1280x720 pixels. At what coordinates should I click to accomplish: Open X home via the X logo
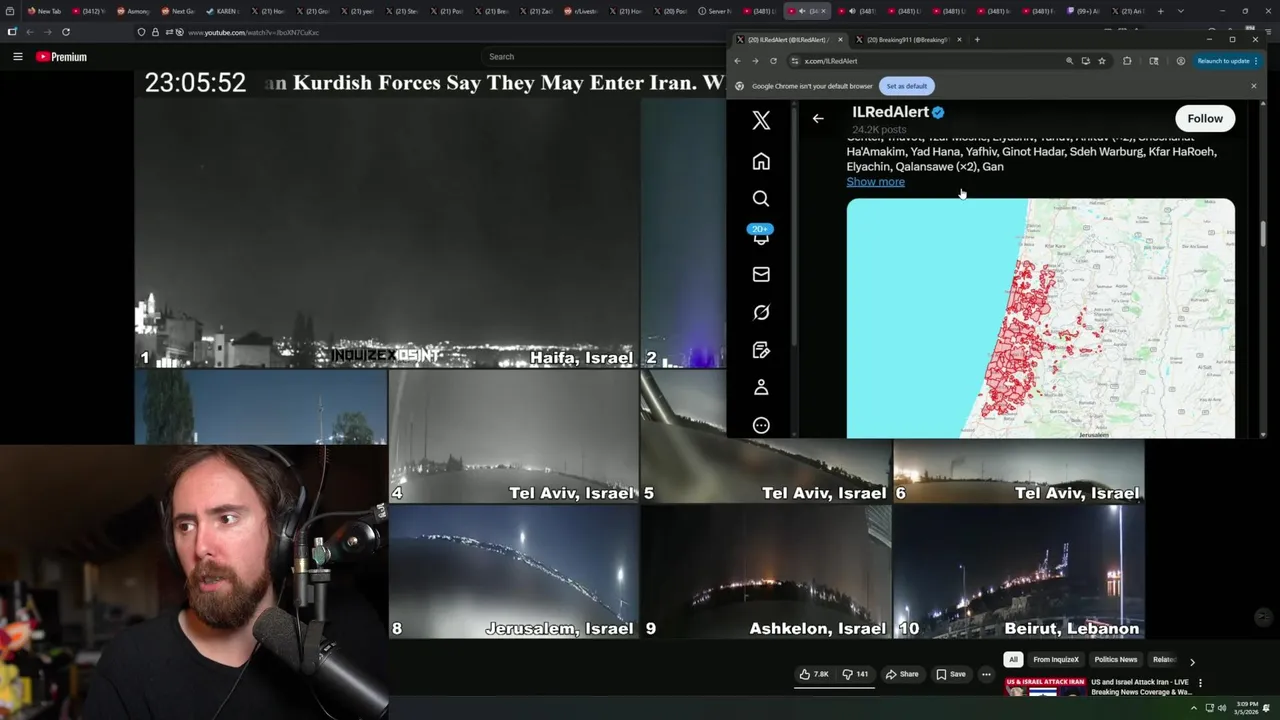[x=761, y=121]
